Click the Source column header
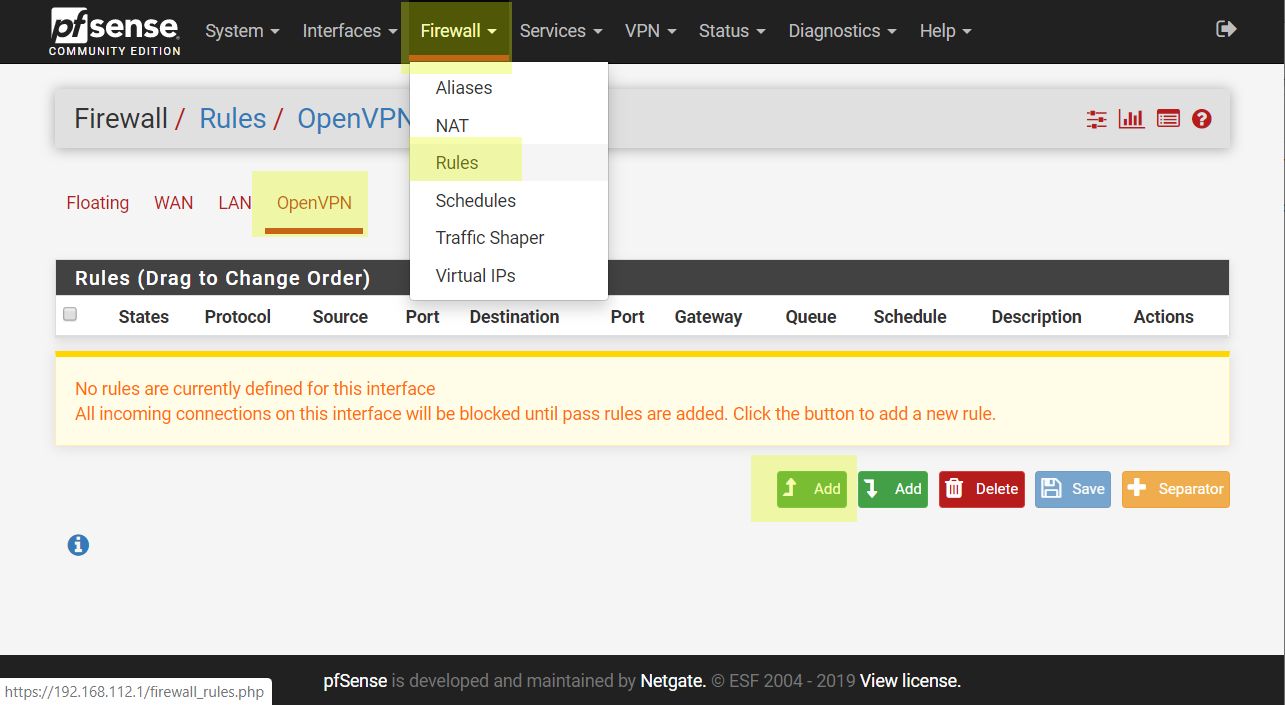 coord(340,317)
